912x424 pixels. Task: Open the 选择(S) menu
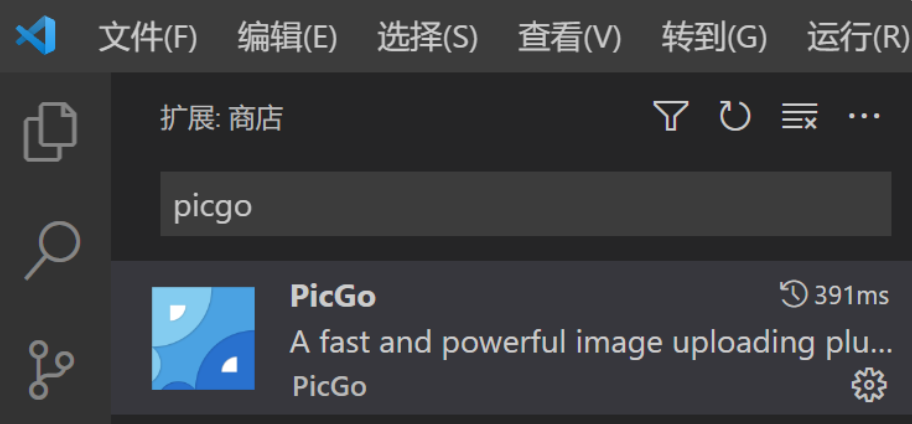point(428,38)
